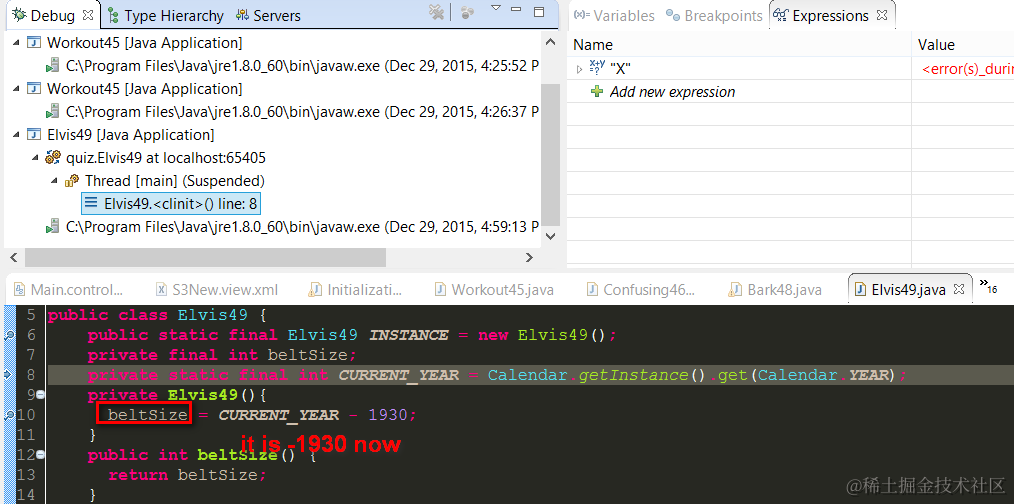Image resolution: width=1014 pixels, height=504 pixels.
Task: Minimize the Debug view panel
Action: (516, 9)
